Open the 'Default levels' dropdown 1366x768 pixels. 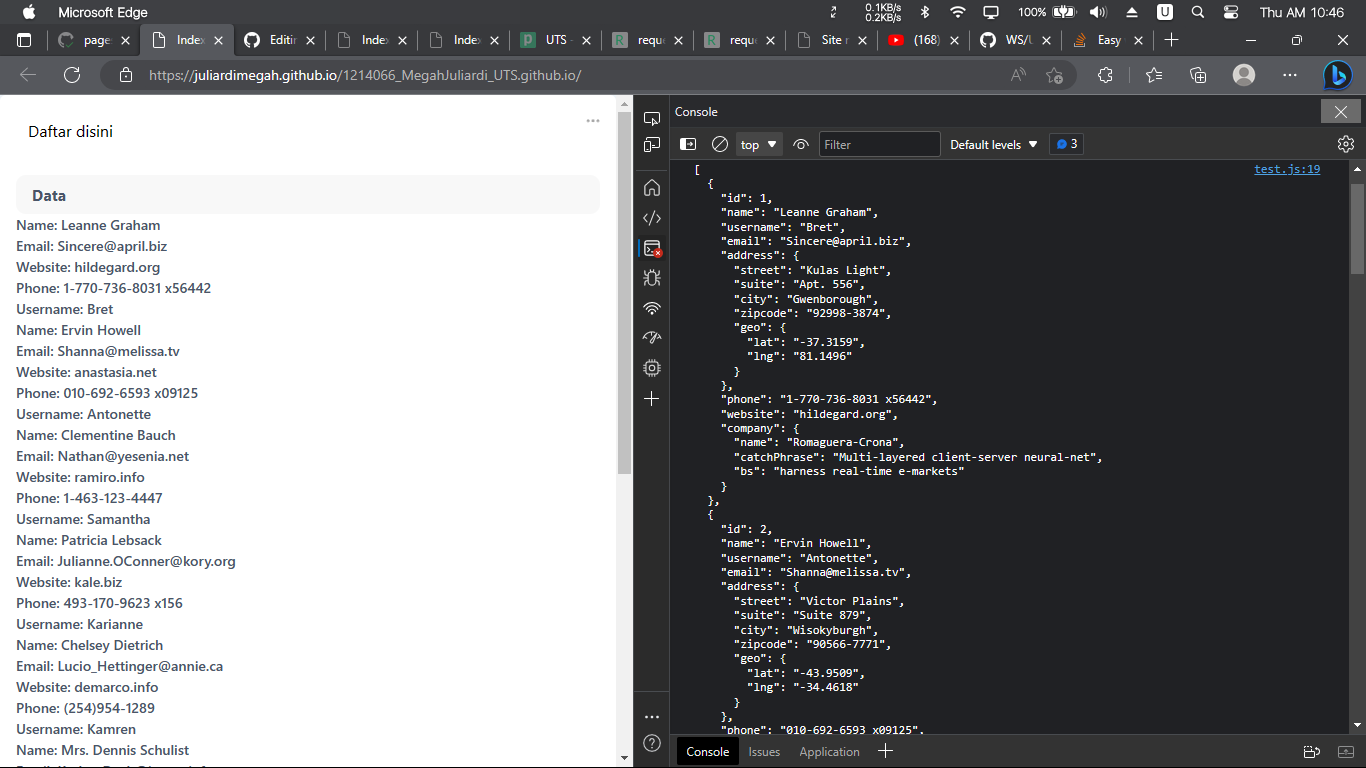[993, 143]
